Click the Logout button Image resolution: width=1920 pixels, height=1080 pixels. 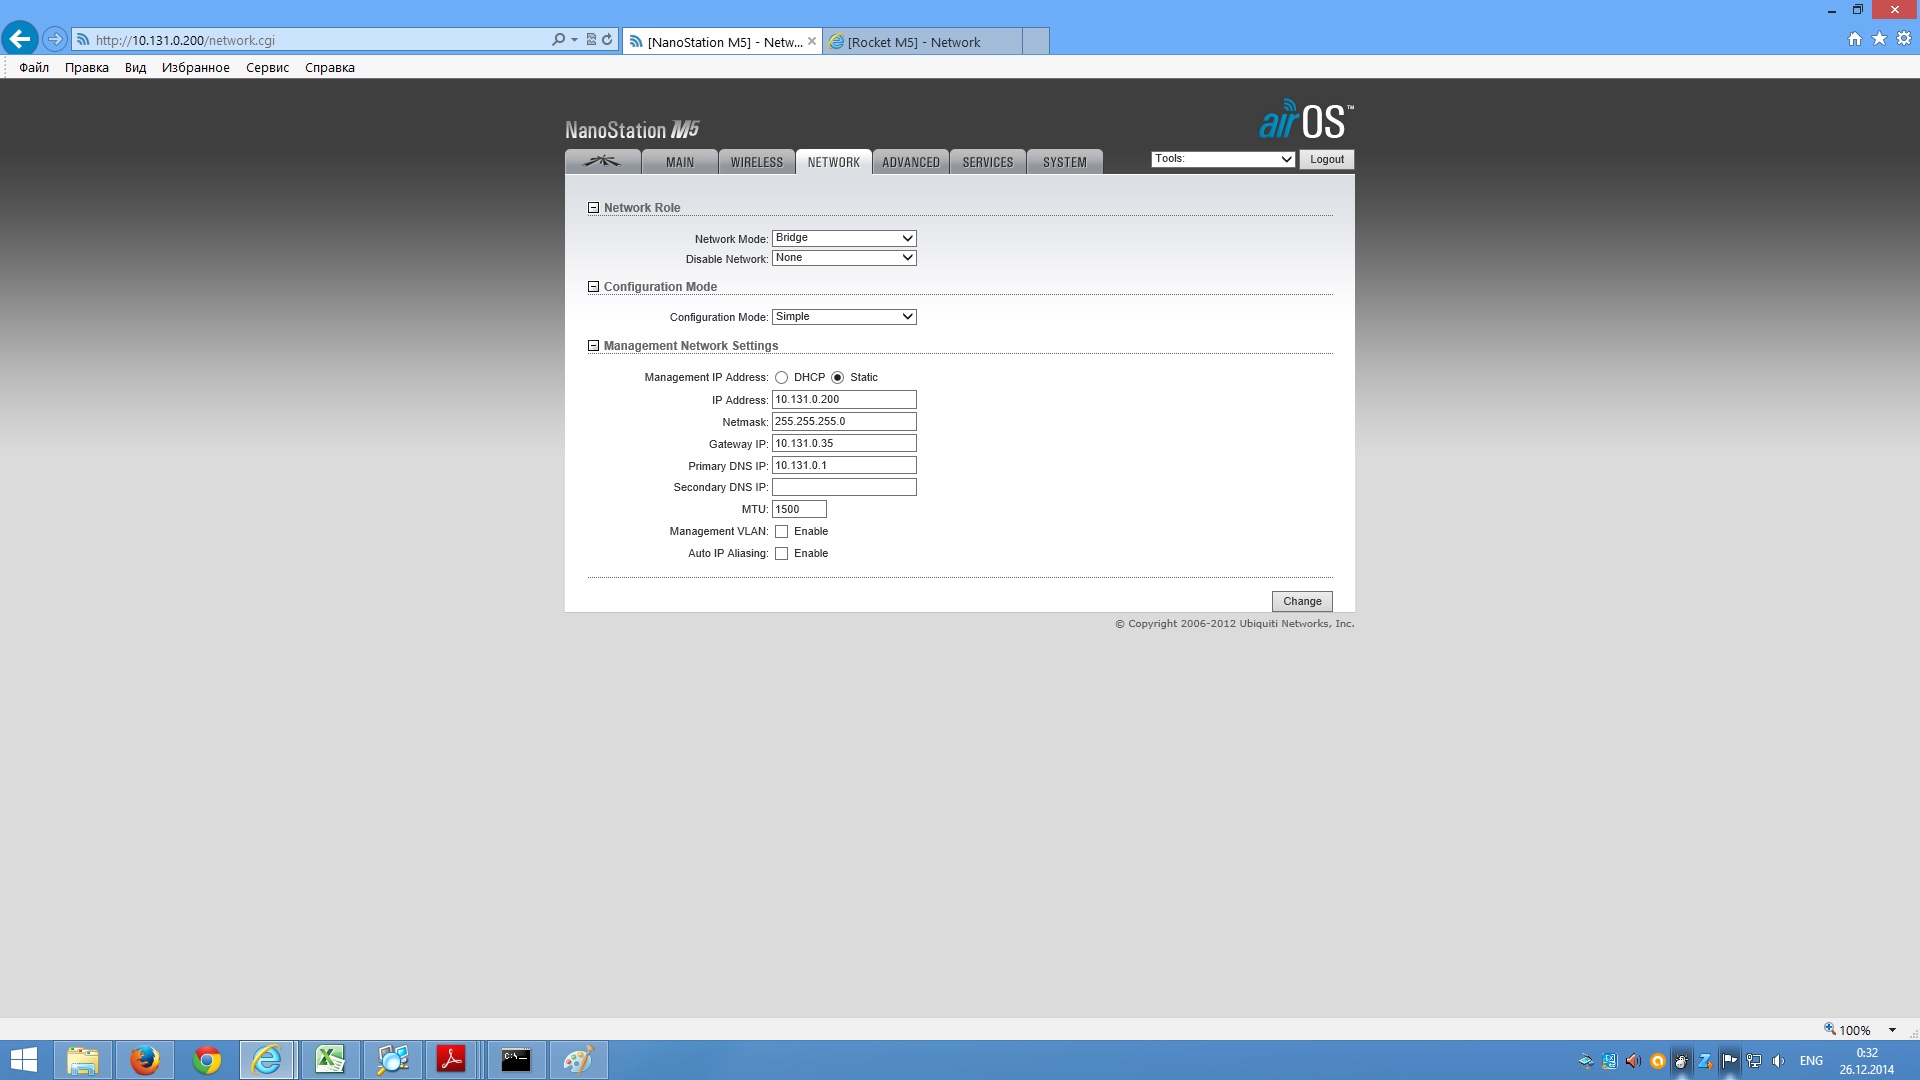[x=1327, y=160]
